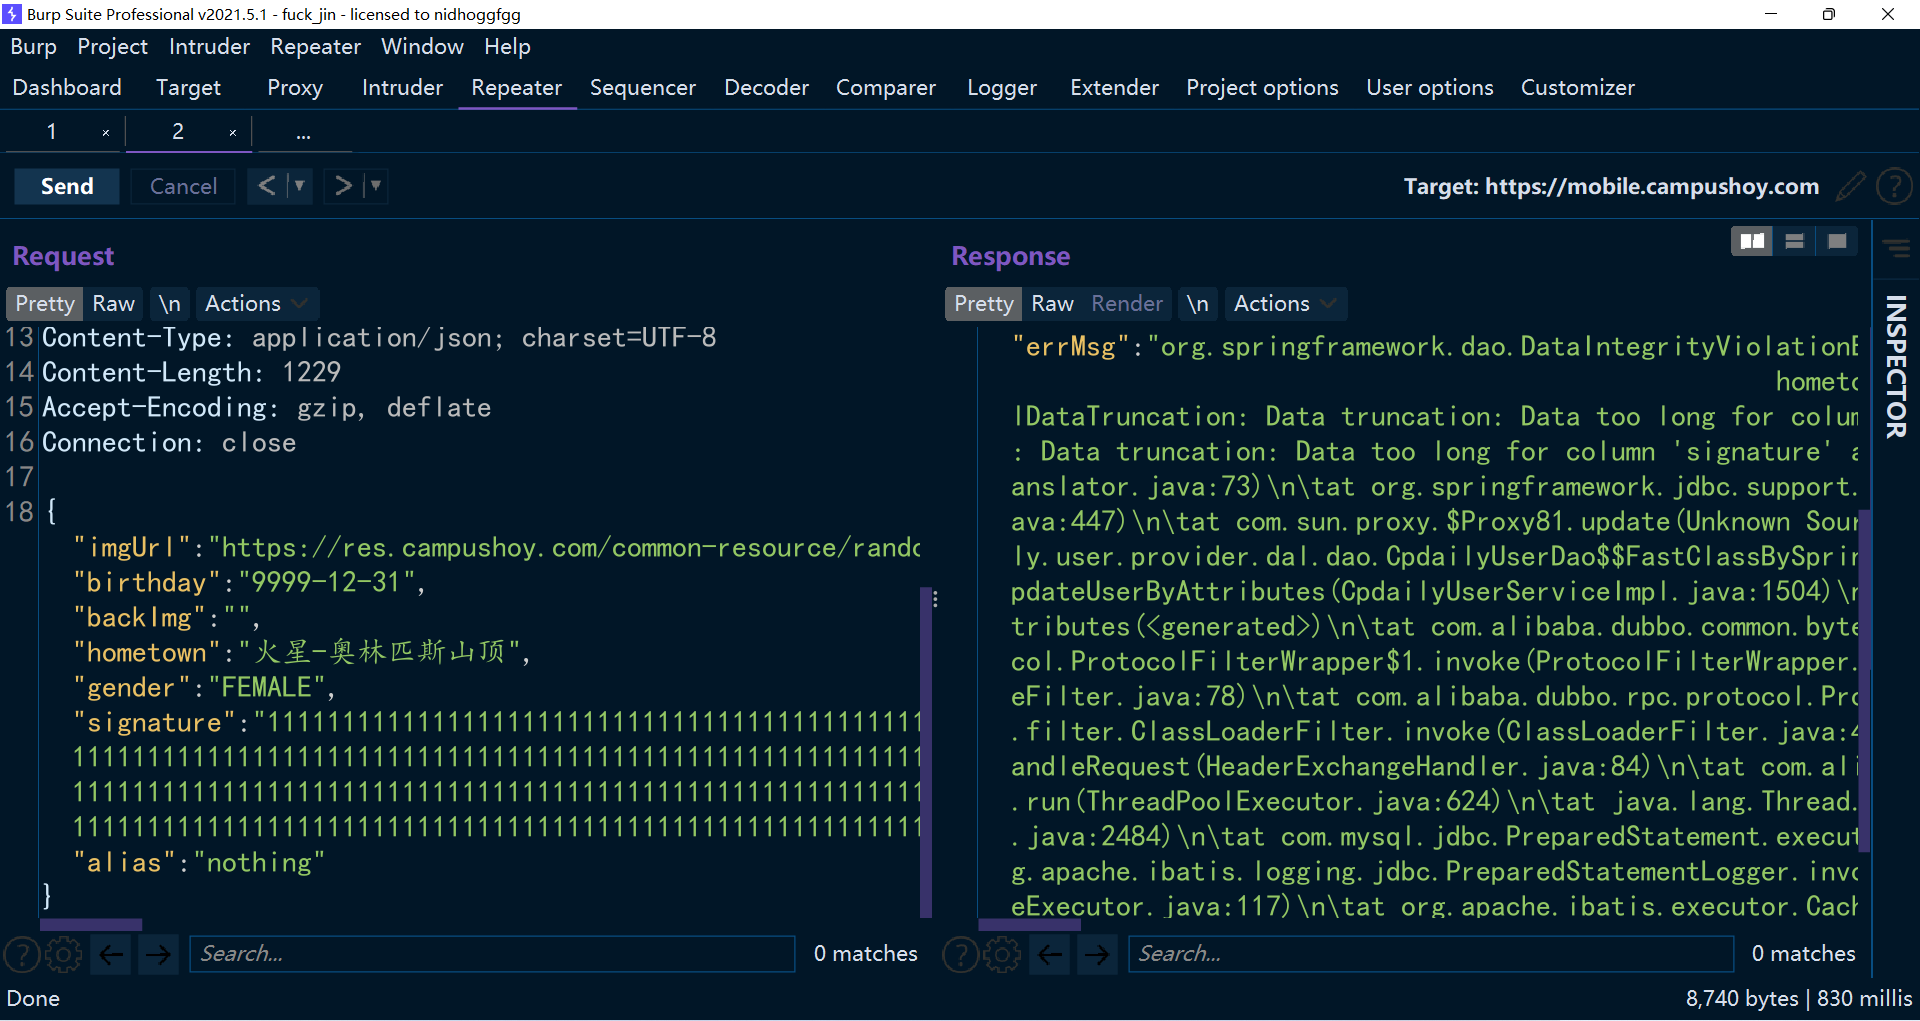
Task: Switch to side-by-side split layout view
Action: [1751, 241]
